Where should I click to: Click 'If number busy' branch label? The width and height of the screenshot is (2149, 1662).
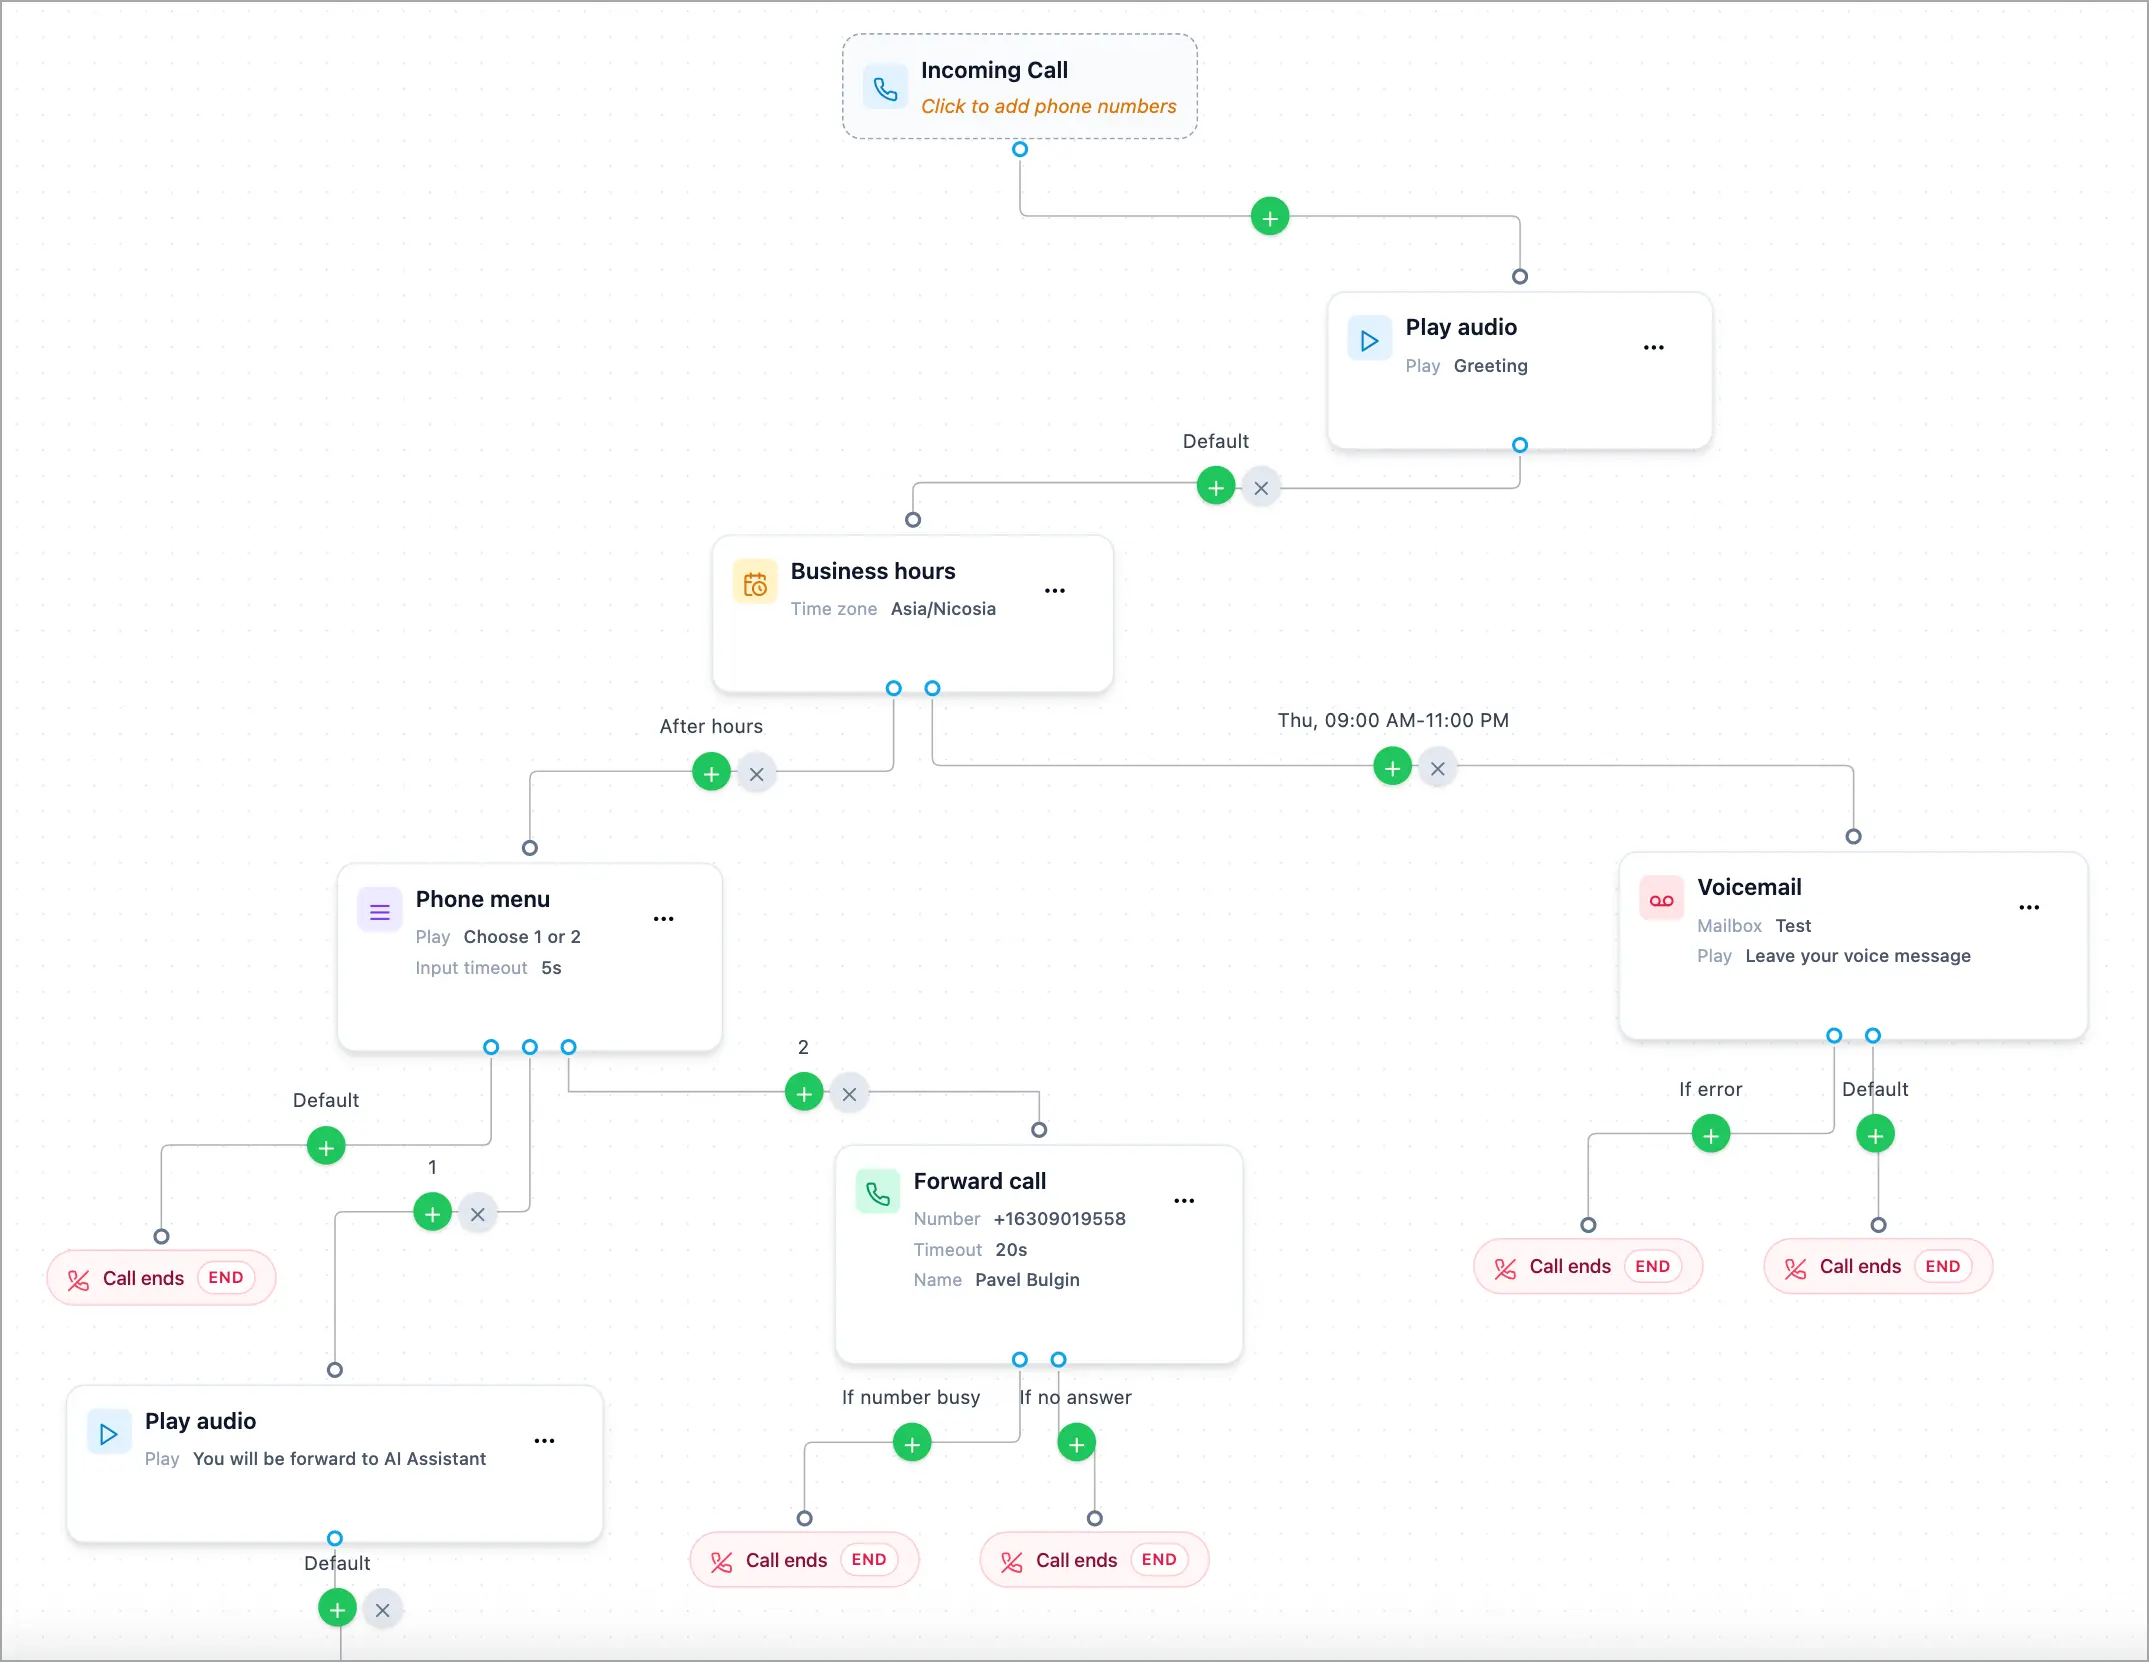click(x=911, y=1397)
